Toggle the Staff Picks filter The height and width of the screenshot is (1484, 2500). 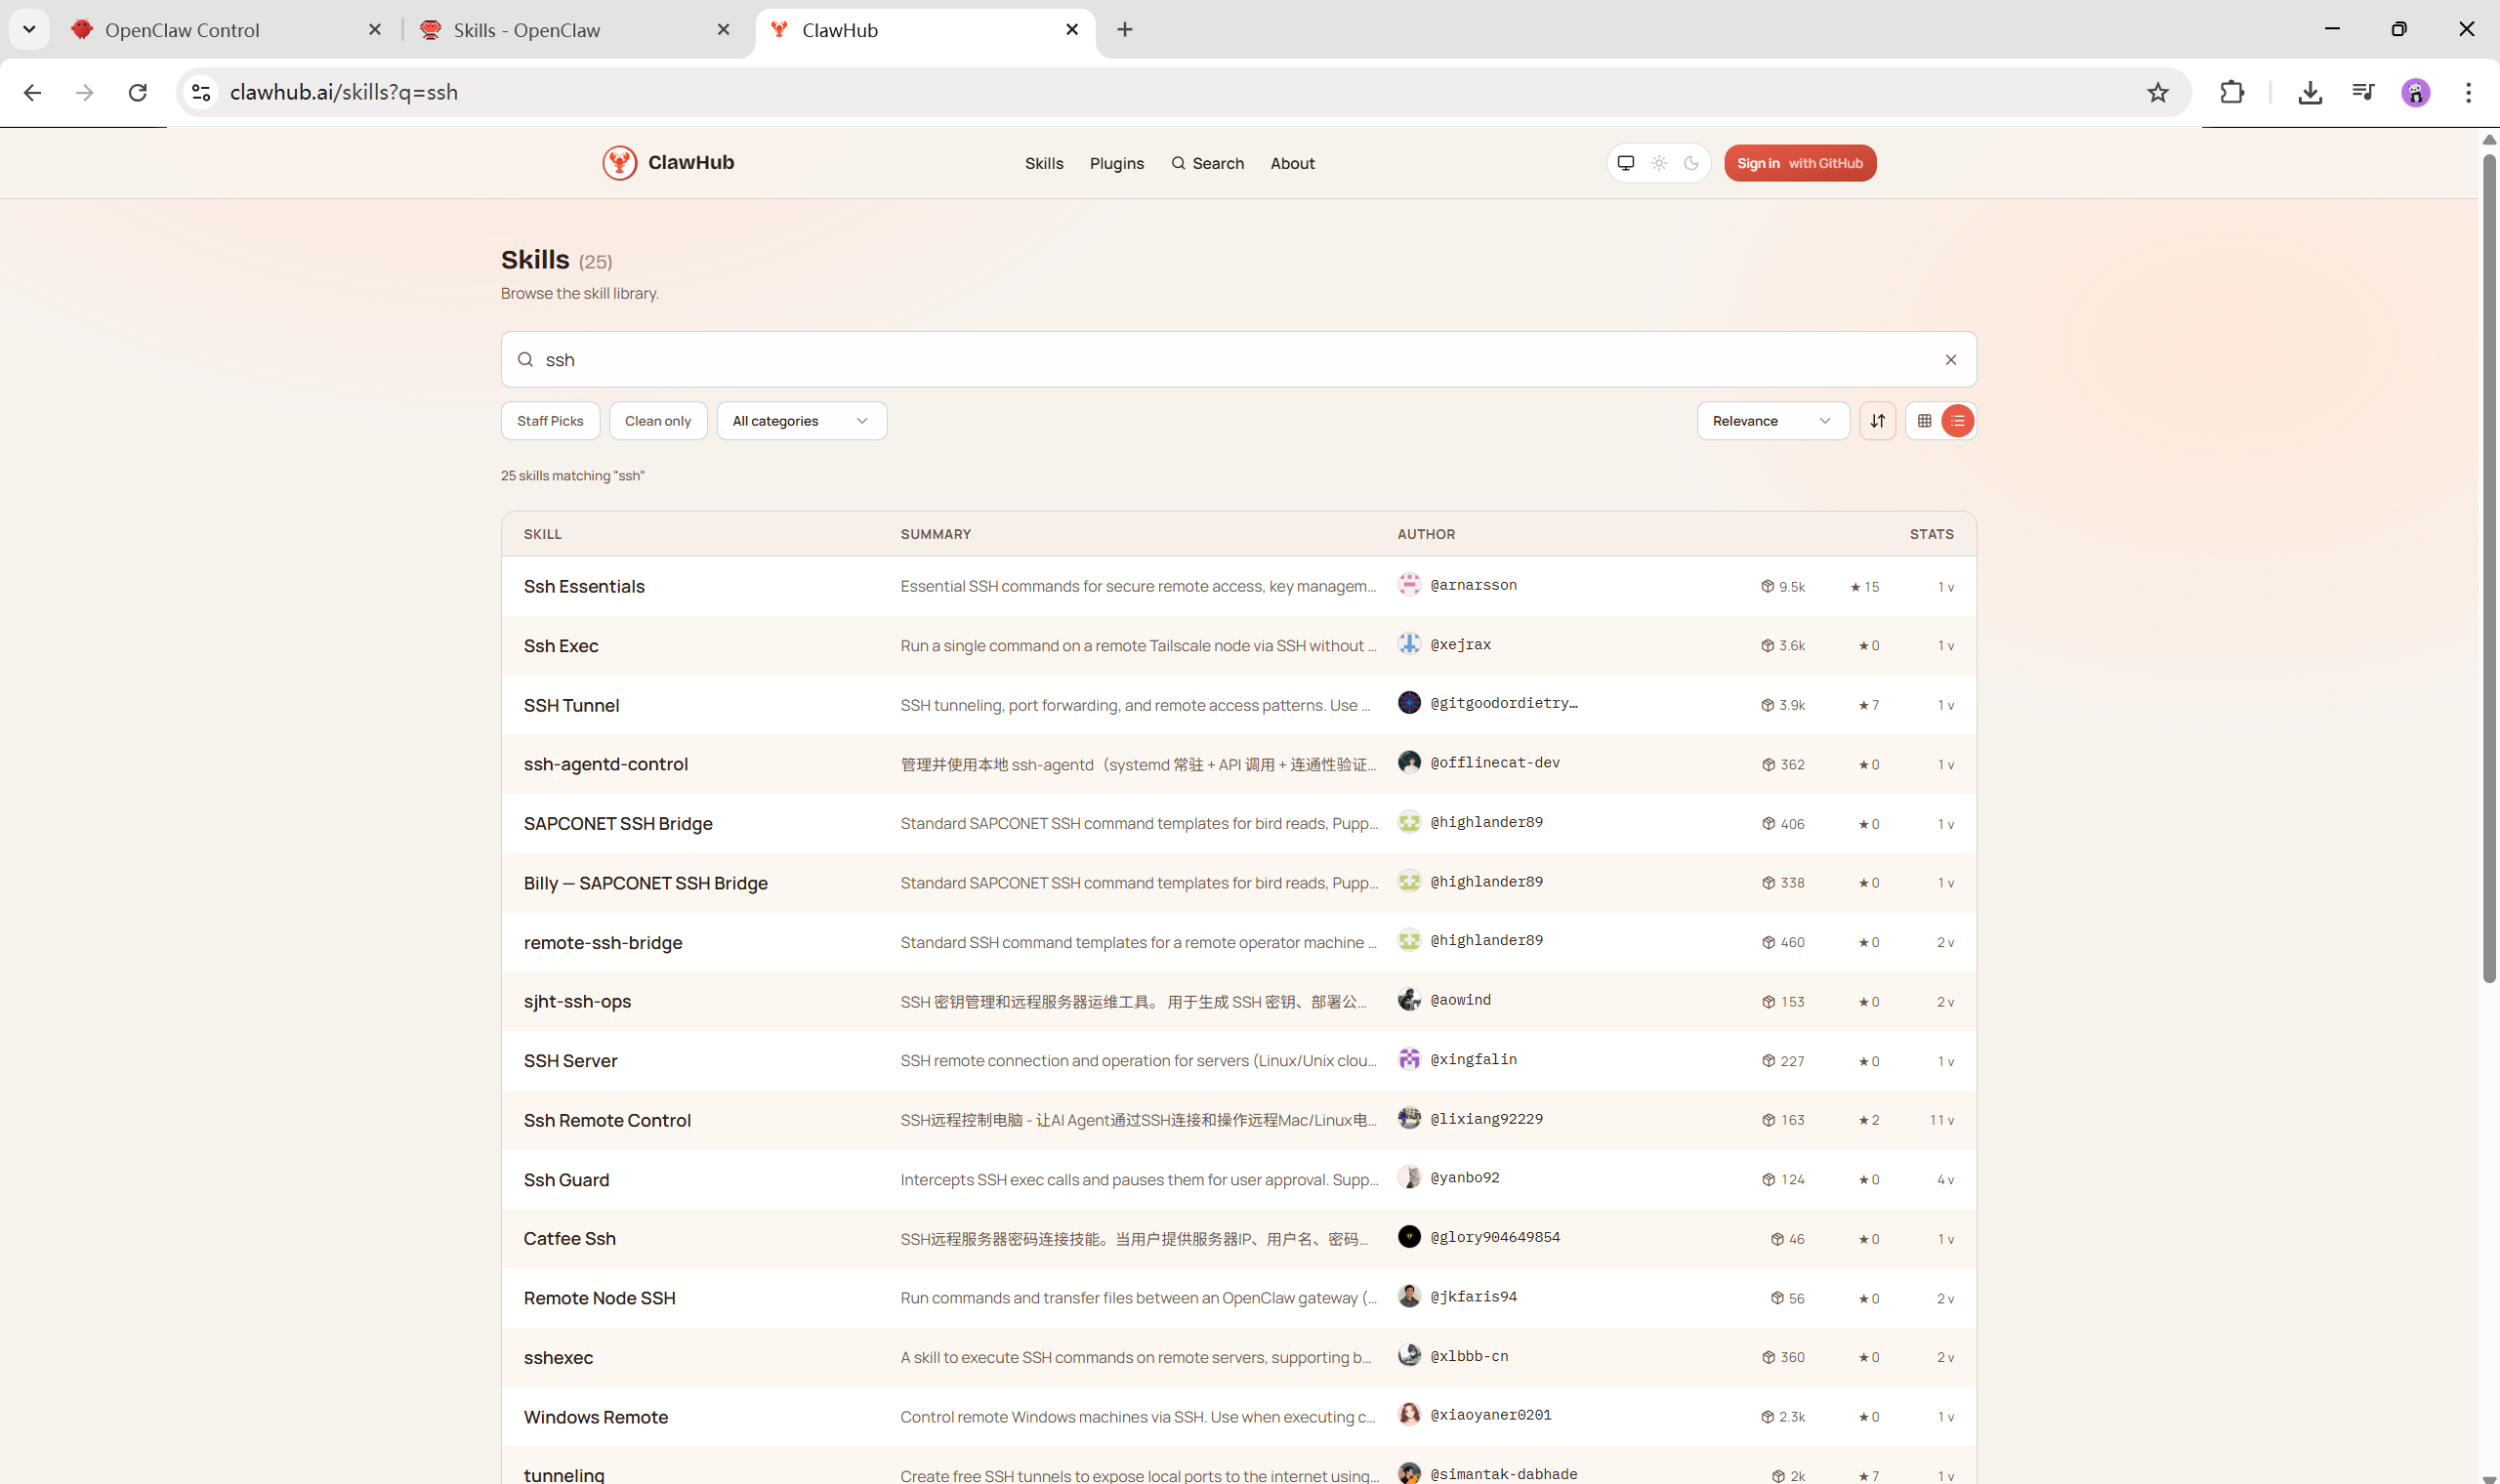pos(550,421)
